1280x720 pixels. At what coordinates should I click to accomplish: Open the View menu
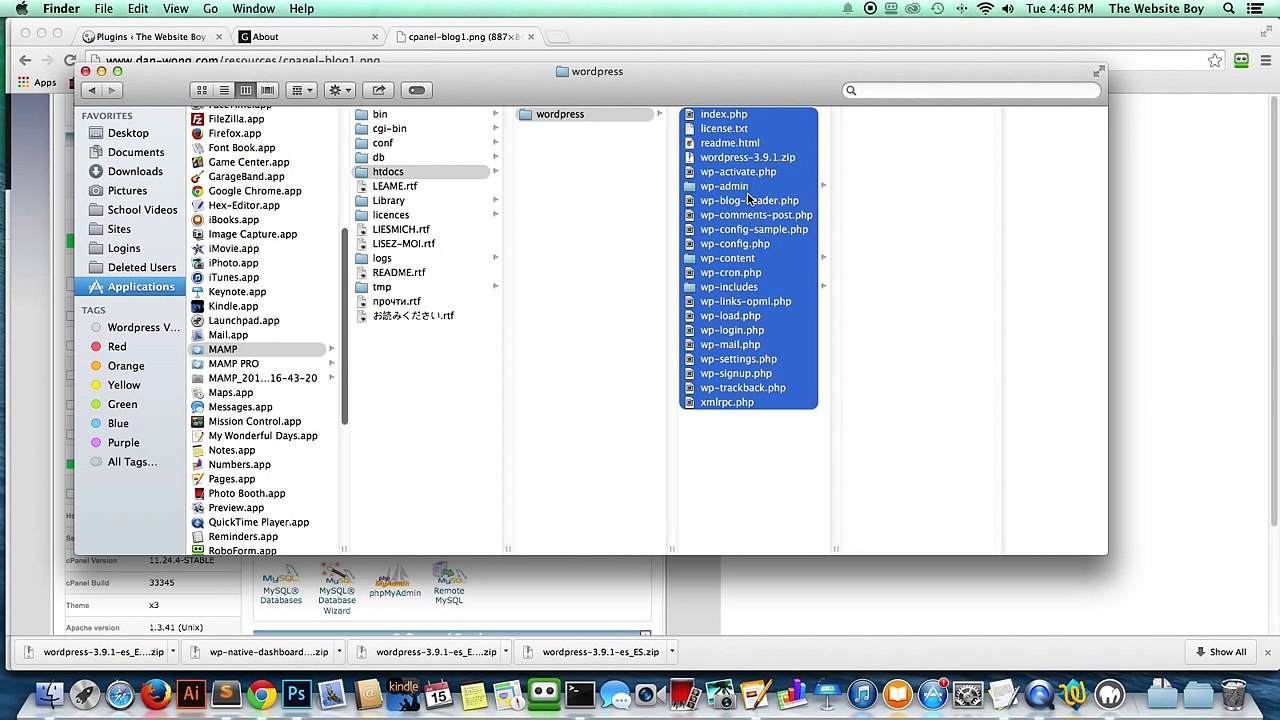(175, 9)
